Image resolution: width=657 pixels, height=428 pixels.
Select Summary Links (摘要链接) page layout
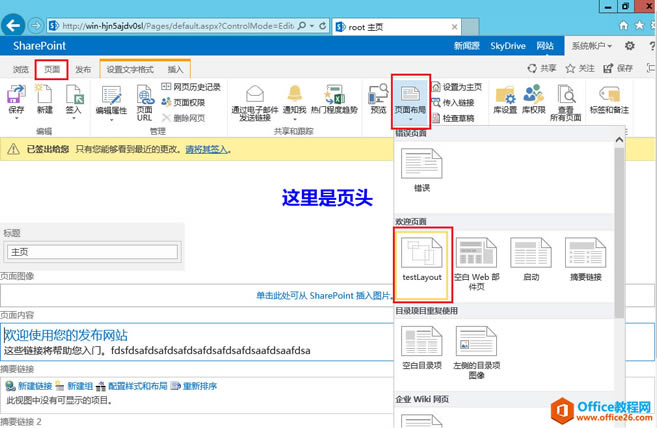pos(585,259)
